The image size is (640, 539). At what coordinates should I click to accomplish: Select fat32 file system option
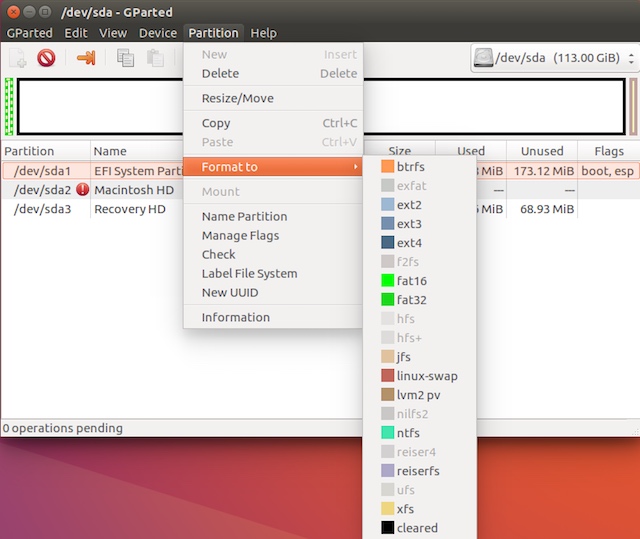pos(419,300)
